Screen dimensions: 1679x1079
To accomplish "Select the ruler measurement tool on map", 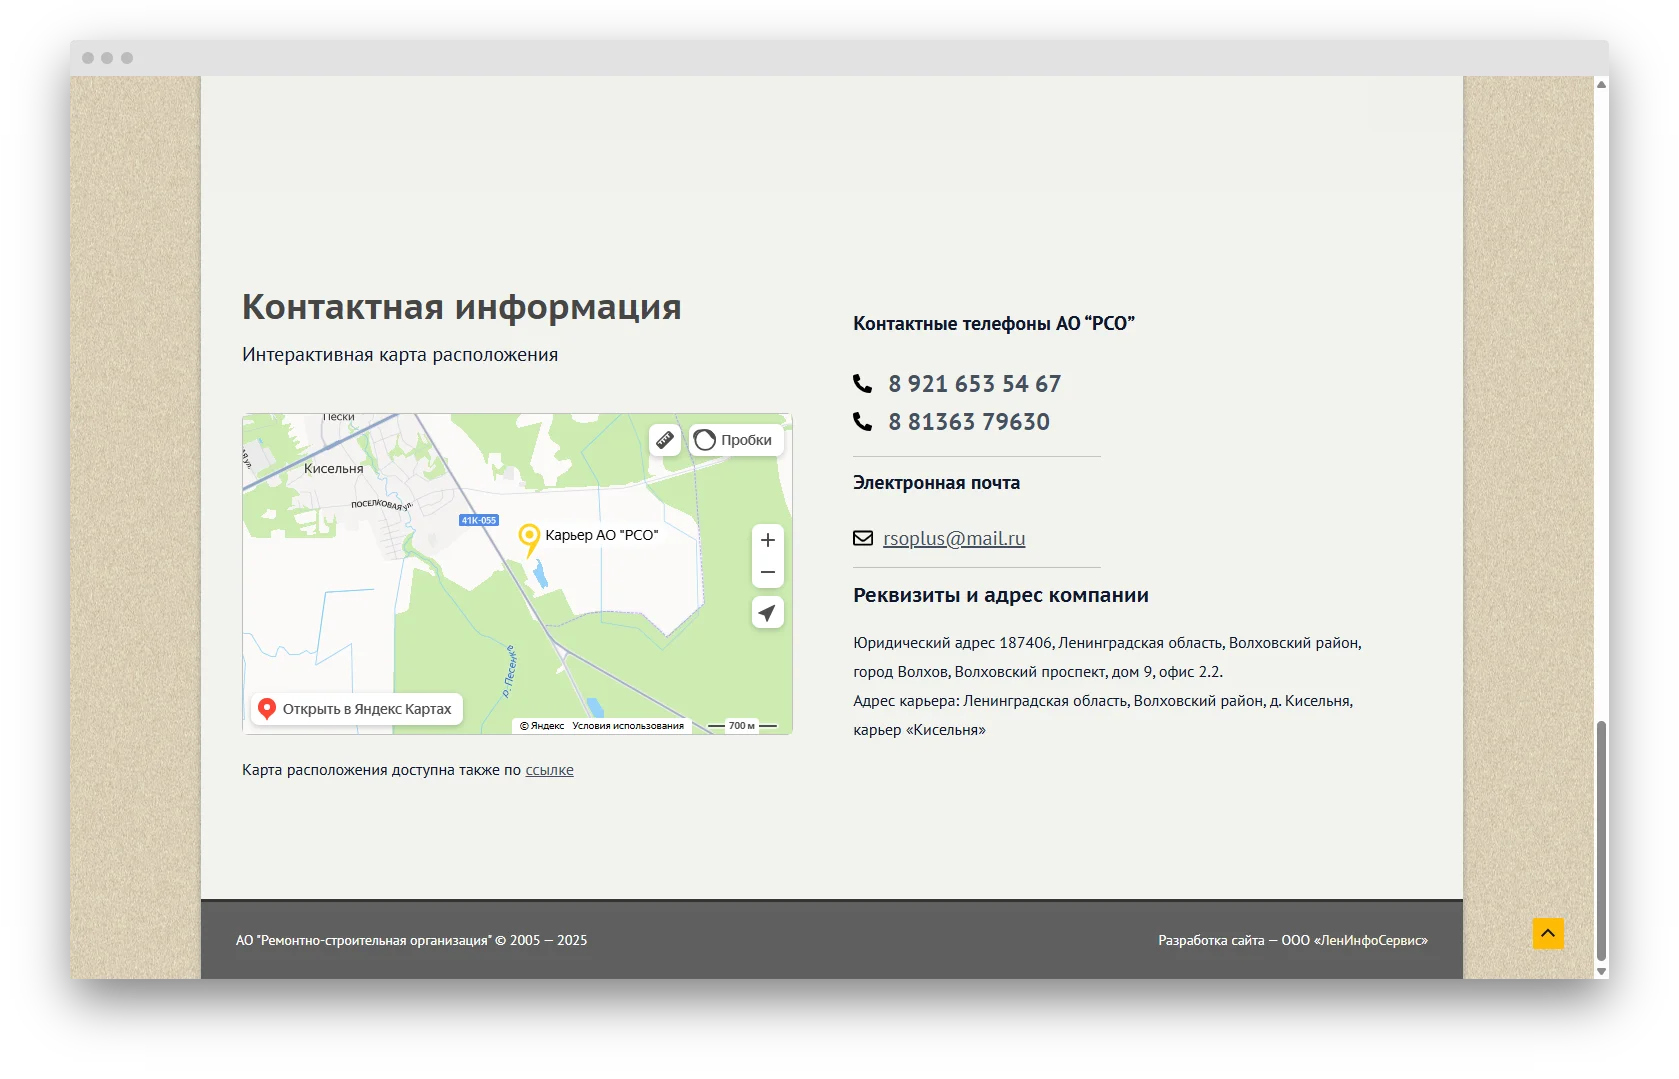I will point(665,440).
